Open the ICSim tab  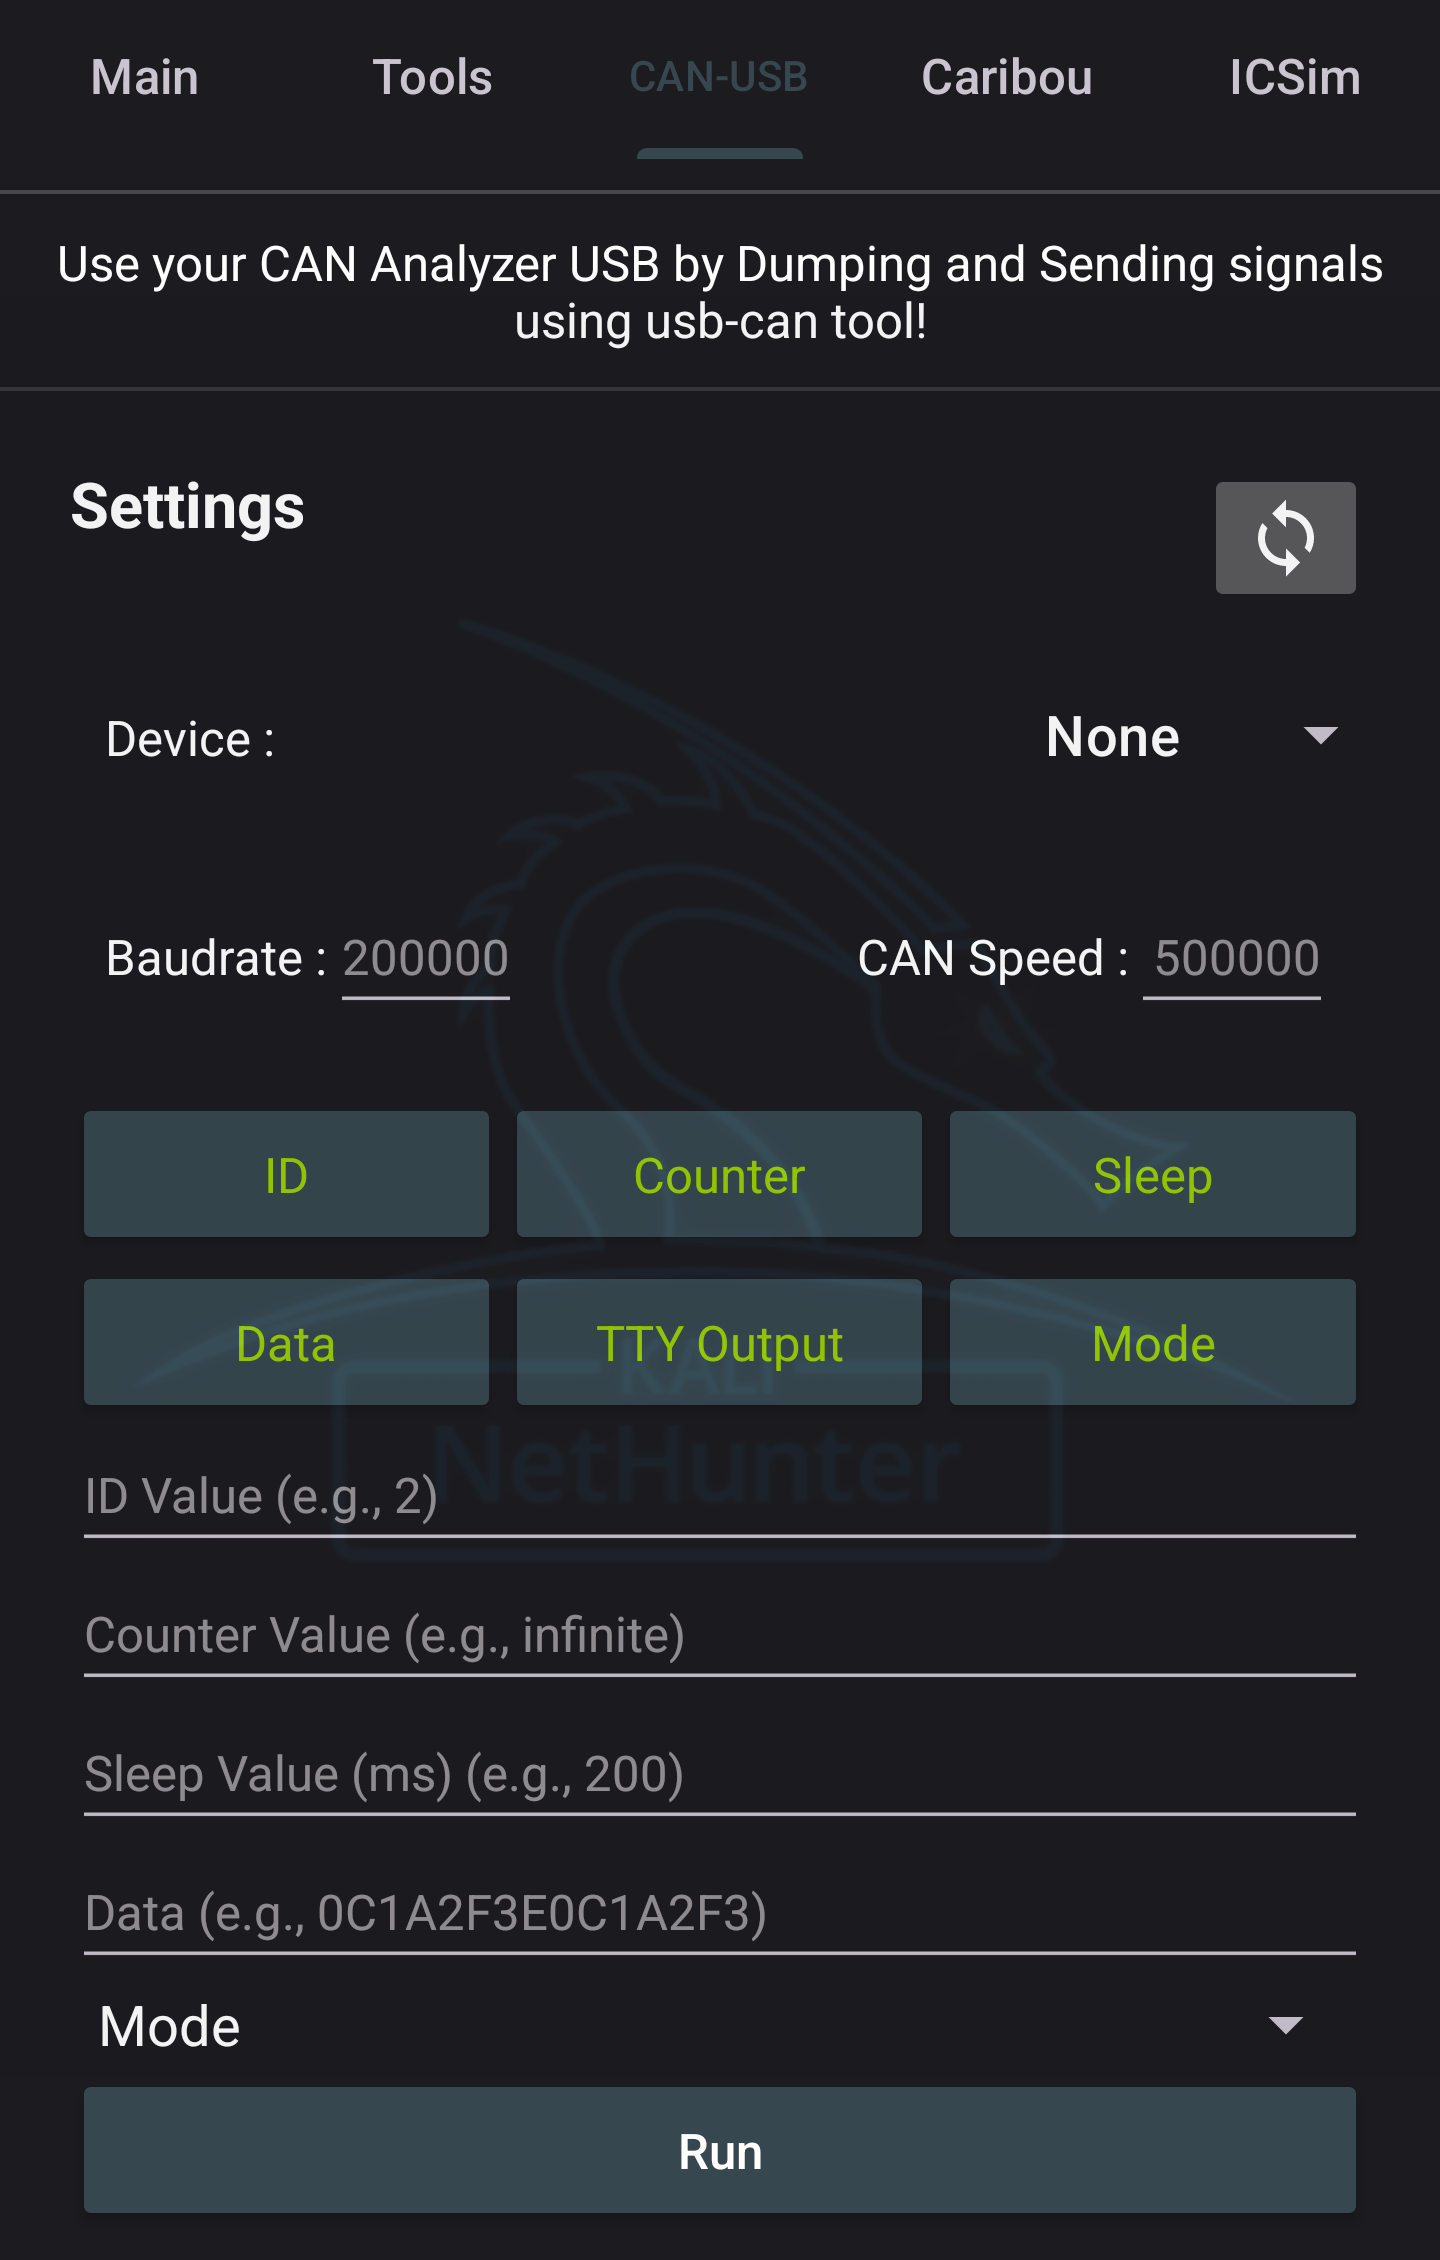click(x=1295, y=78)
